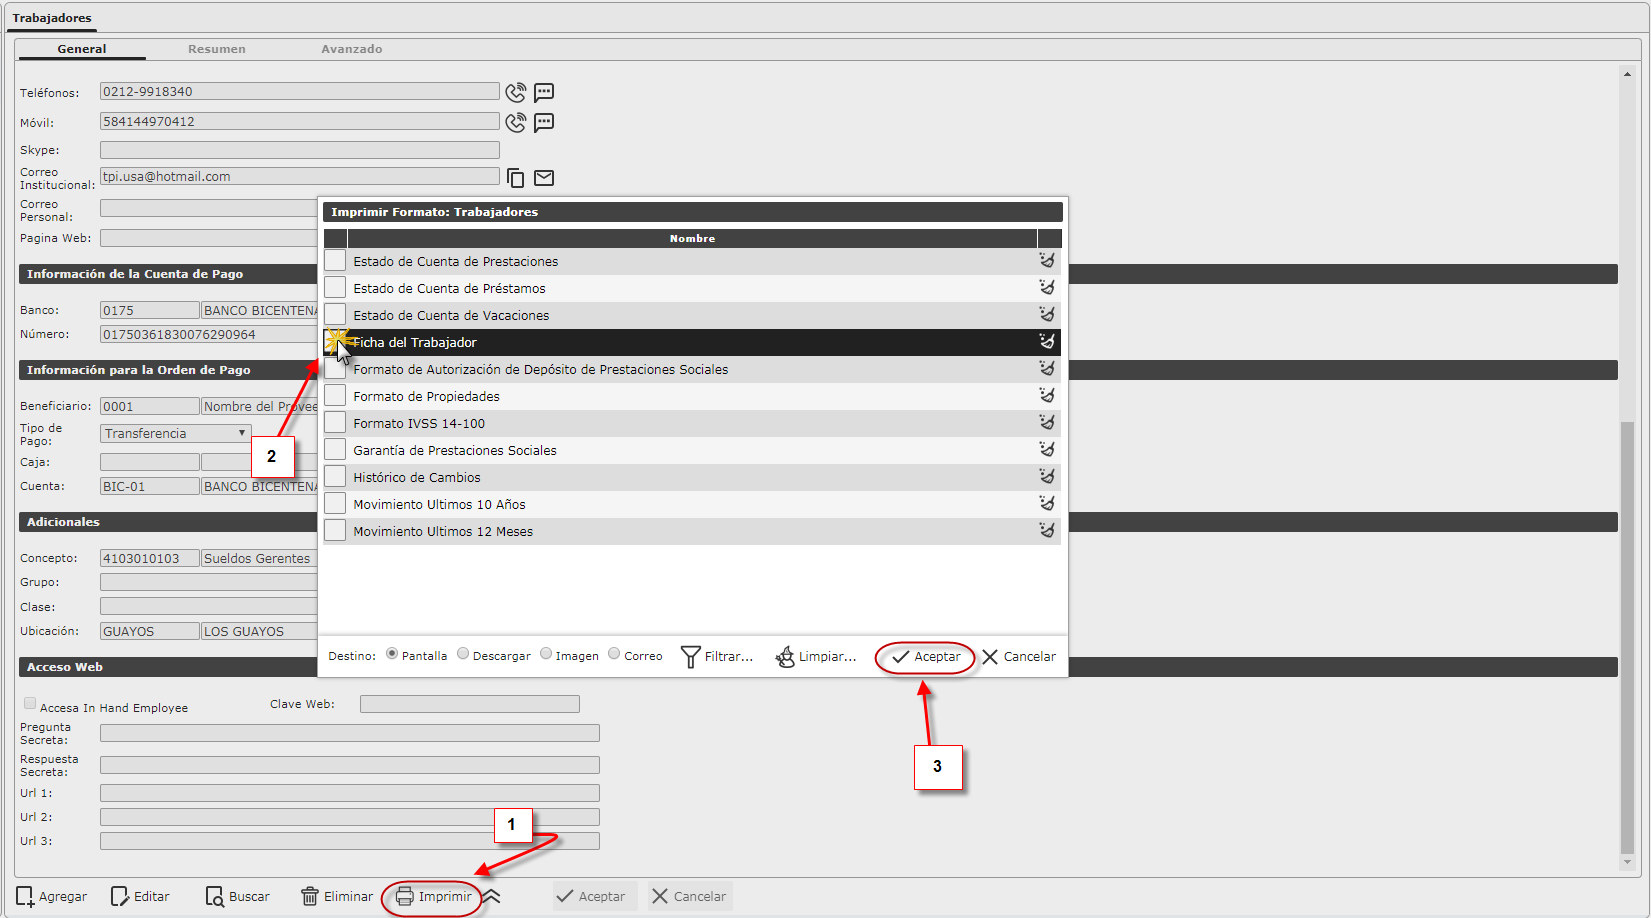The width and height of the screenshot is (1651, 918).
Task: Select Descargar destination radio button
Action: pos(463,654)
